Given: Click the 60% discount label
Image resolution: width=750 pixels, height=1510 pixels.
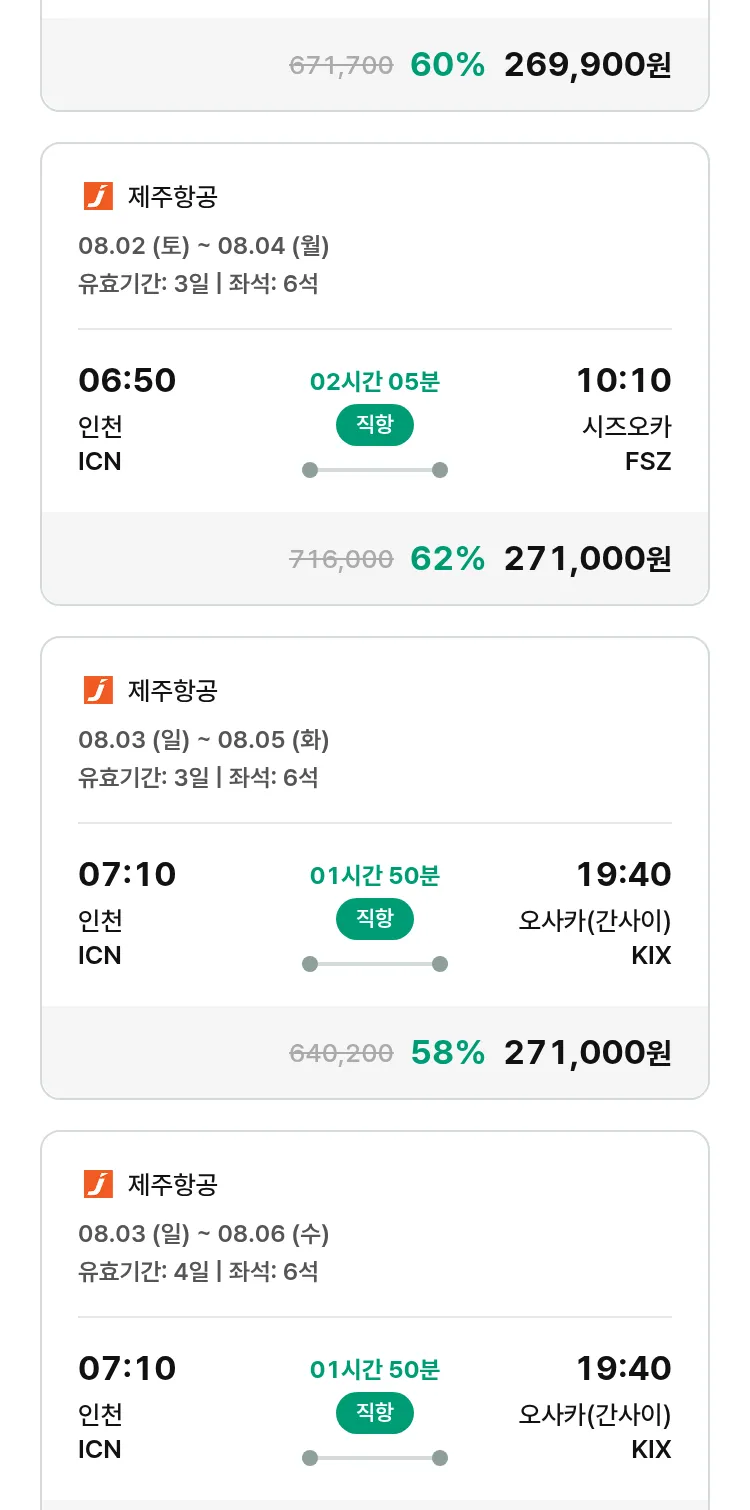Looking at the screenshot, I should [447, 65].
